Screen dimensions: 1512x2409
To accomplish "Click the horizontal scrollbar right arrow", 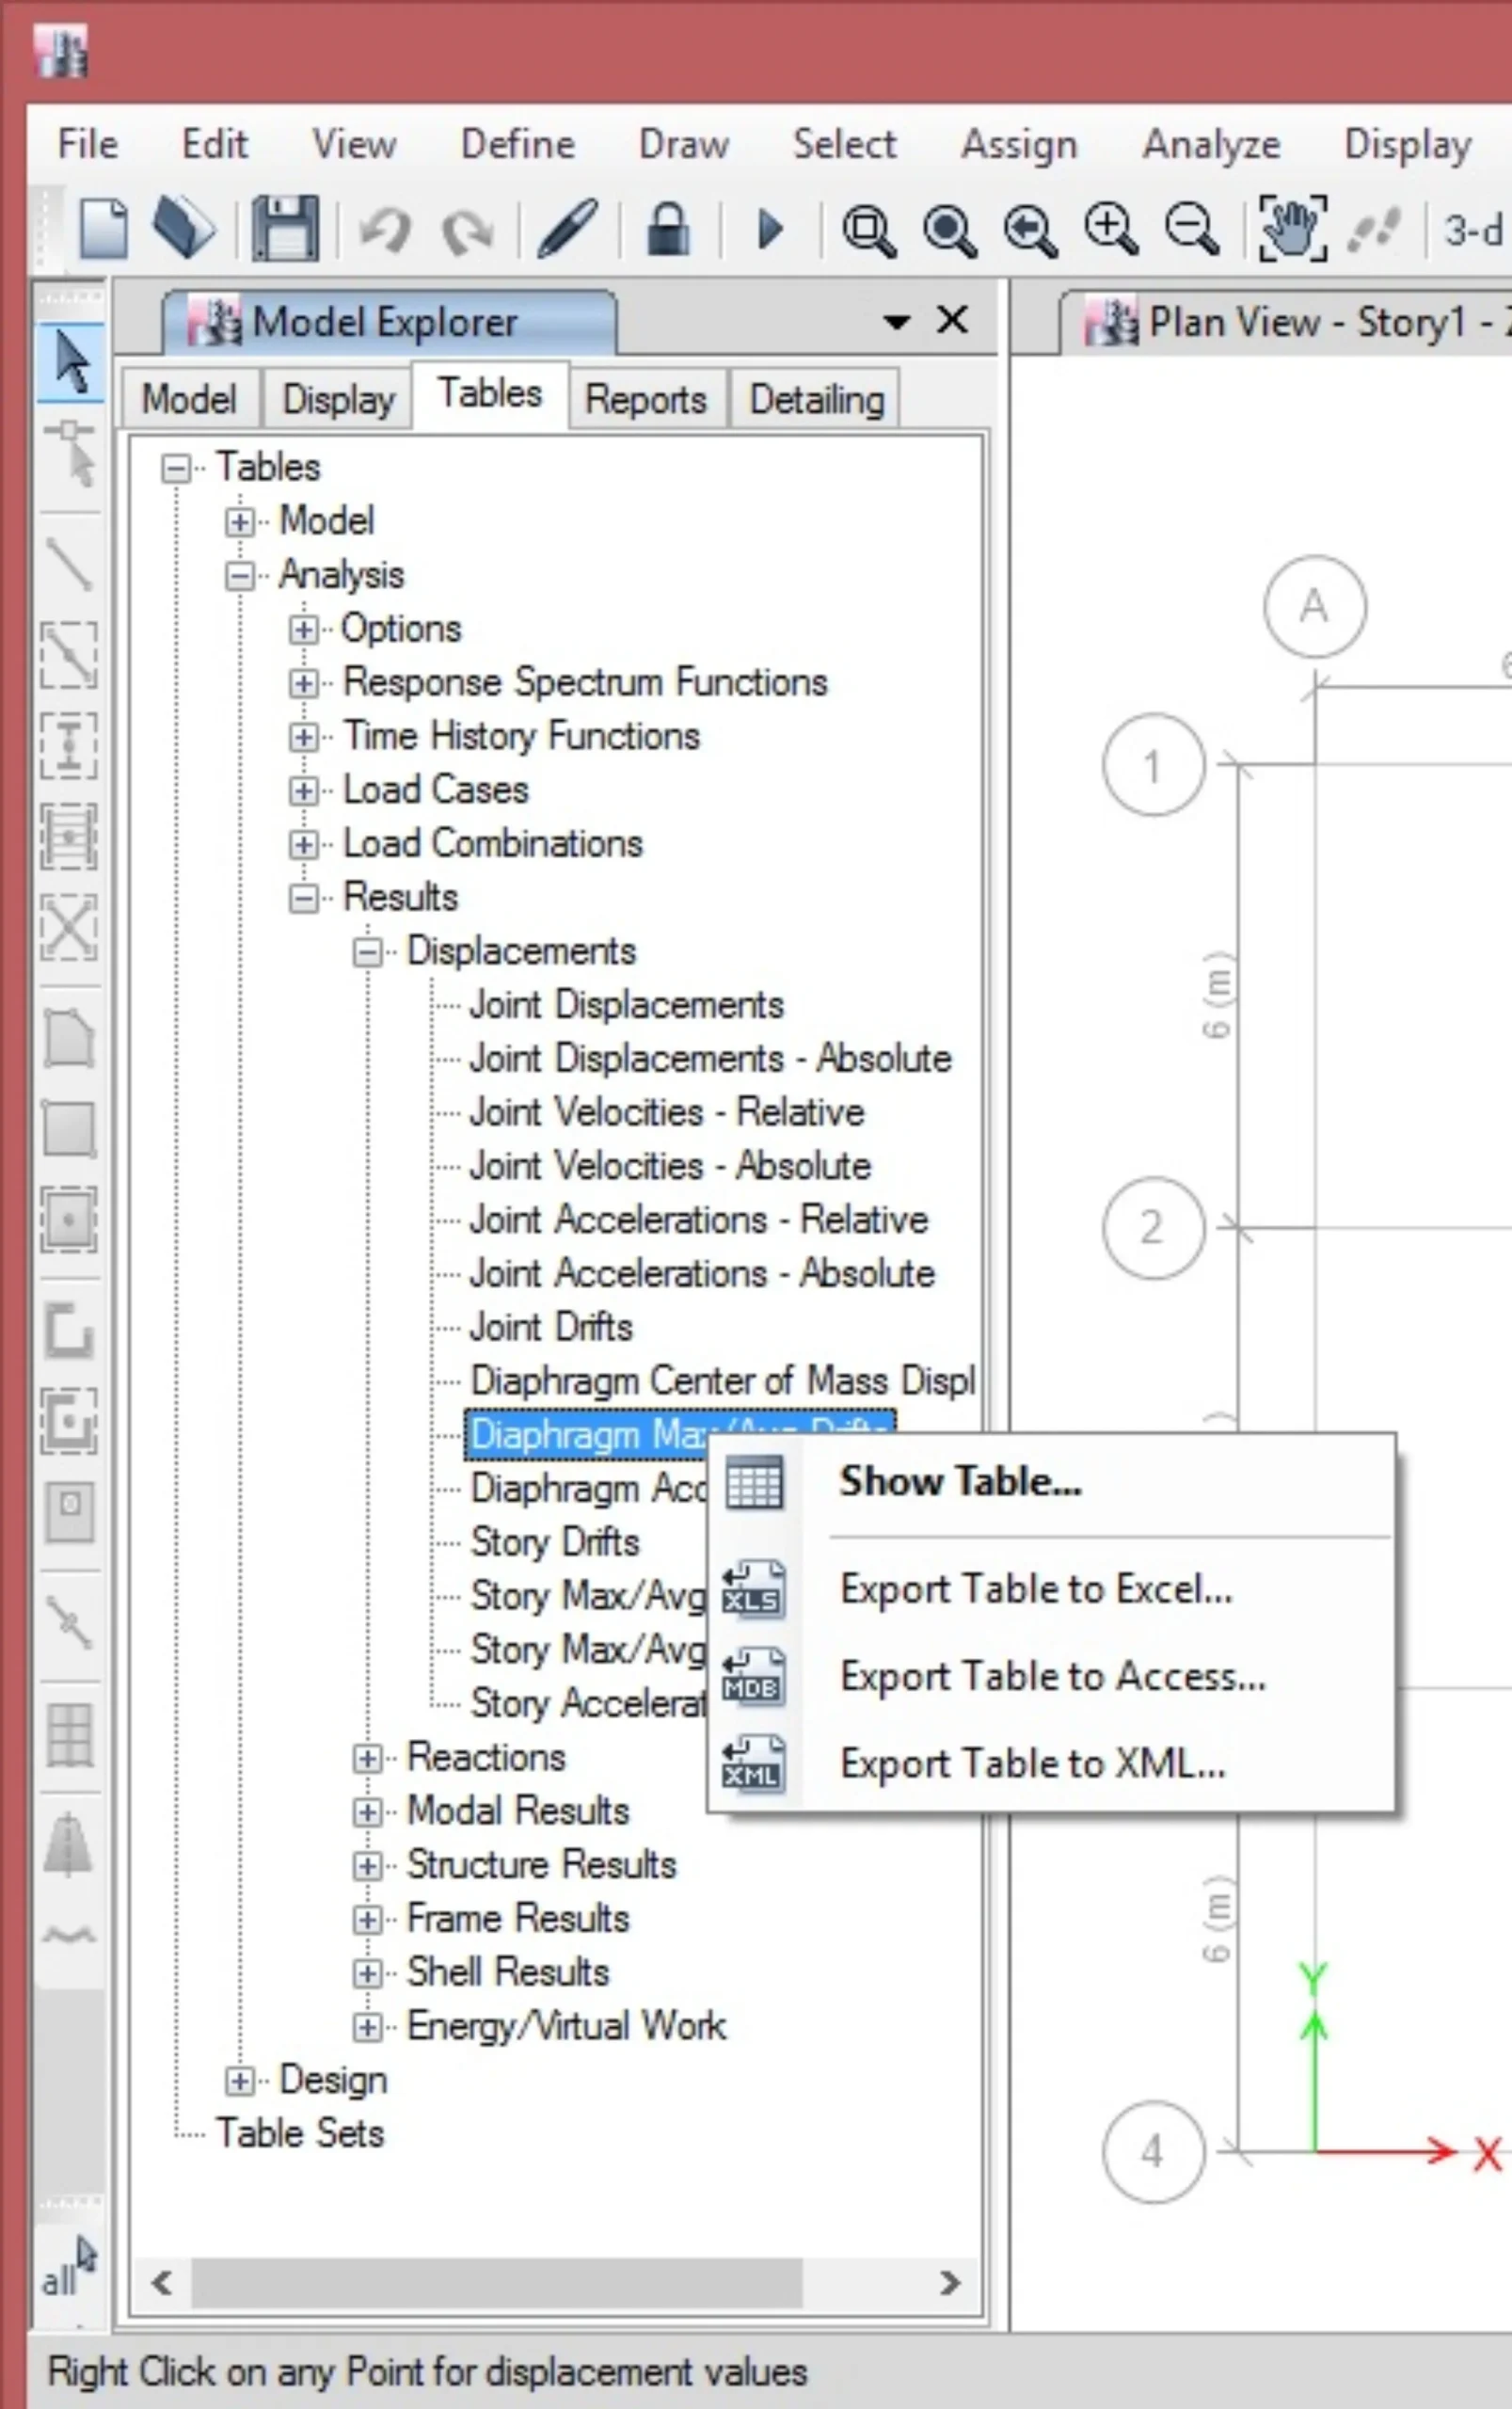I will (x=949, y=2283).
